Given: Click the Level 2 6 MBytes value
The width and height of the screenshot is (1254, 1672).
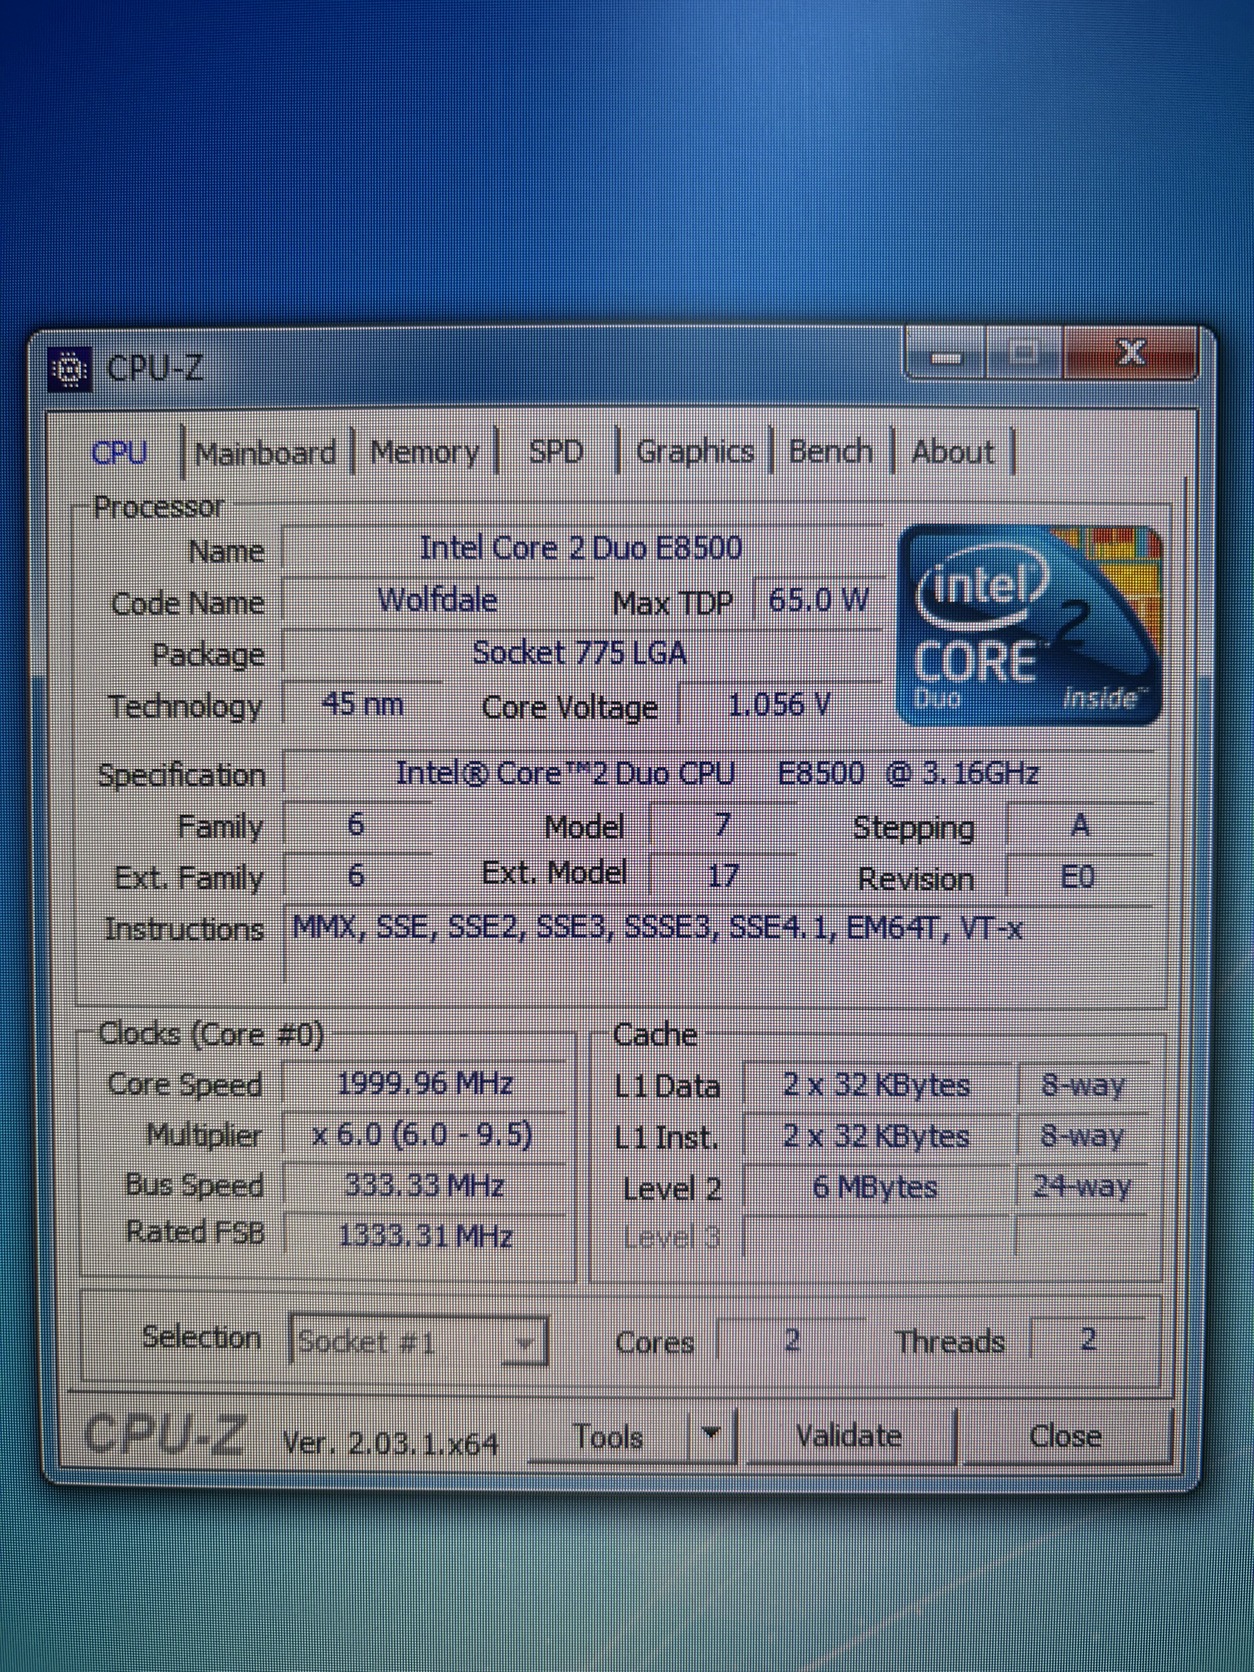Looking at the screenshot, I should tap(876, 1188).
